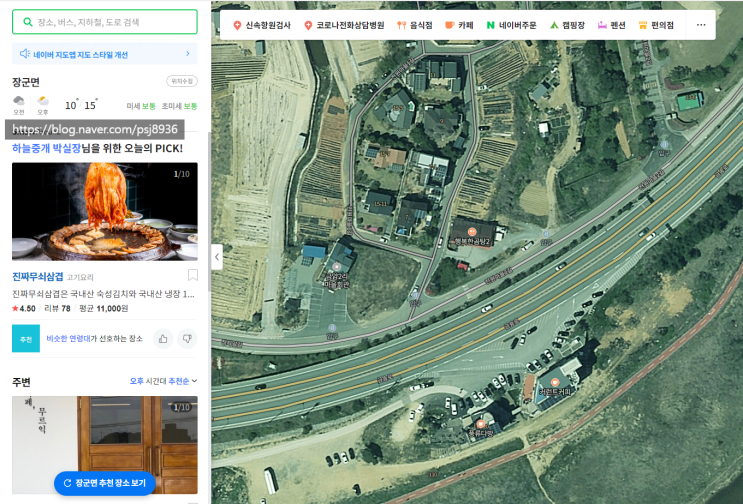Image resolution: width=743 pixels, height=504 pixels.
Task: Click the afternoon weather sun-cloud icon
Action: [x=43, y=100]
